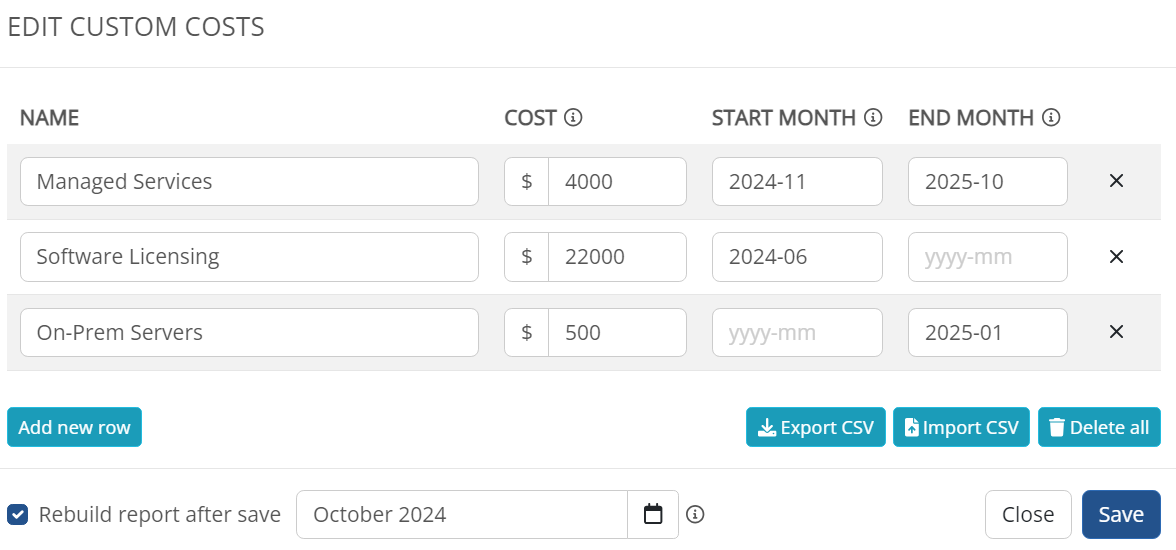Click the Software Licensing name field

point(249,257)
